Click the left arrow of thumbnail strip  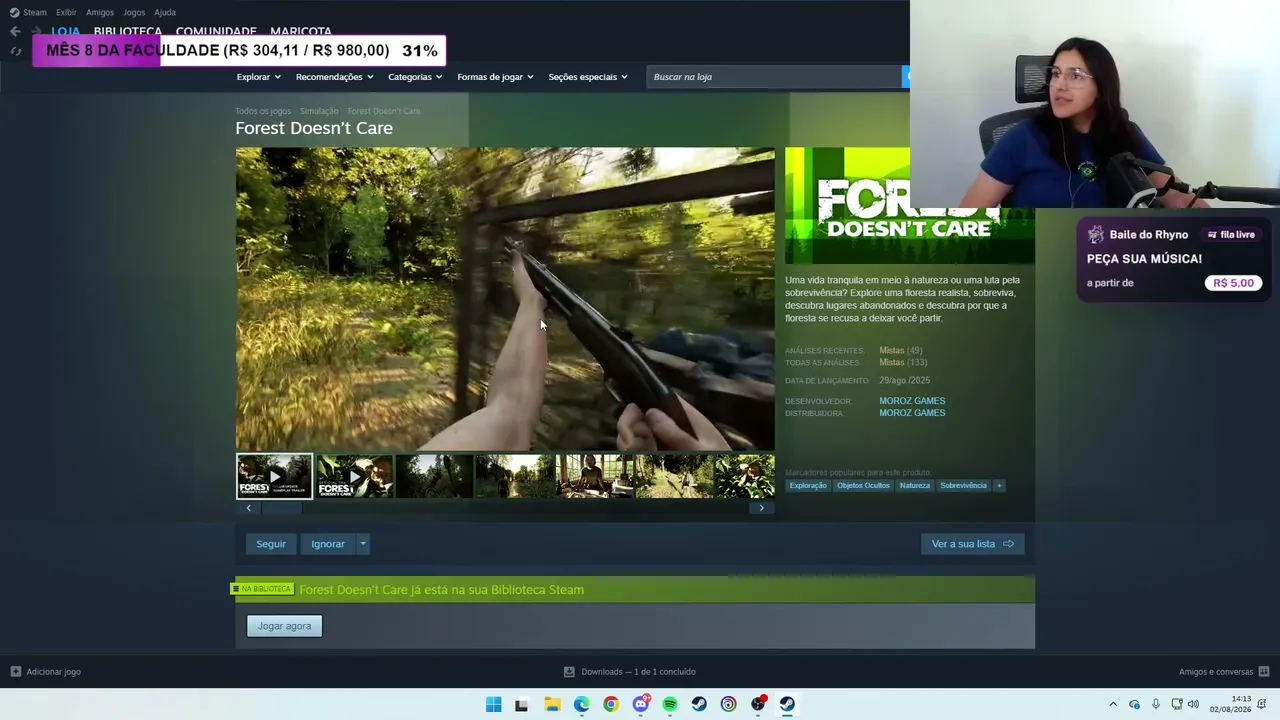tap(249, 508)
